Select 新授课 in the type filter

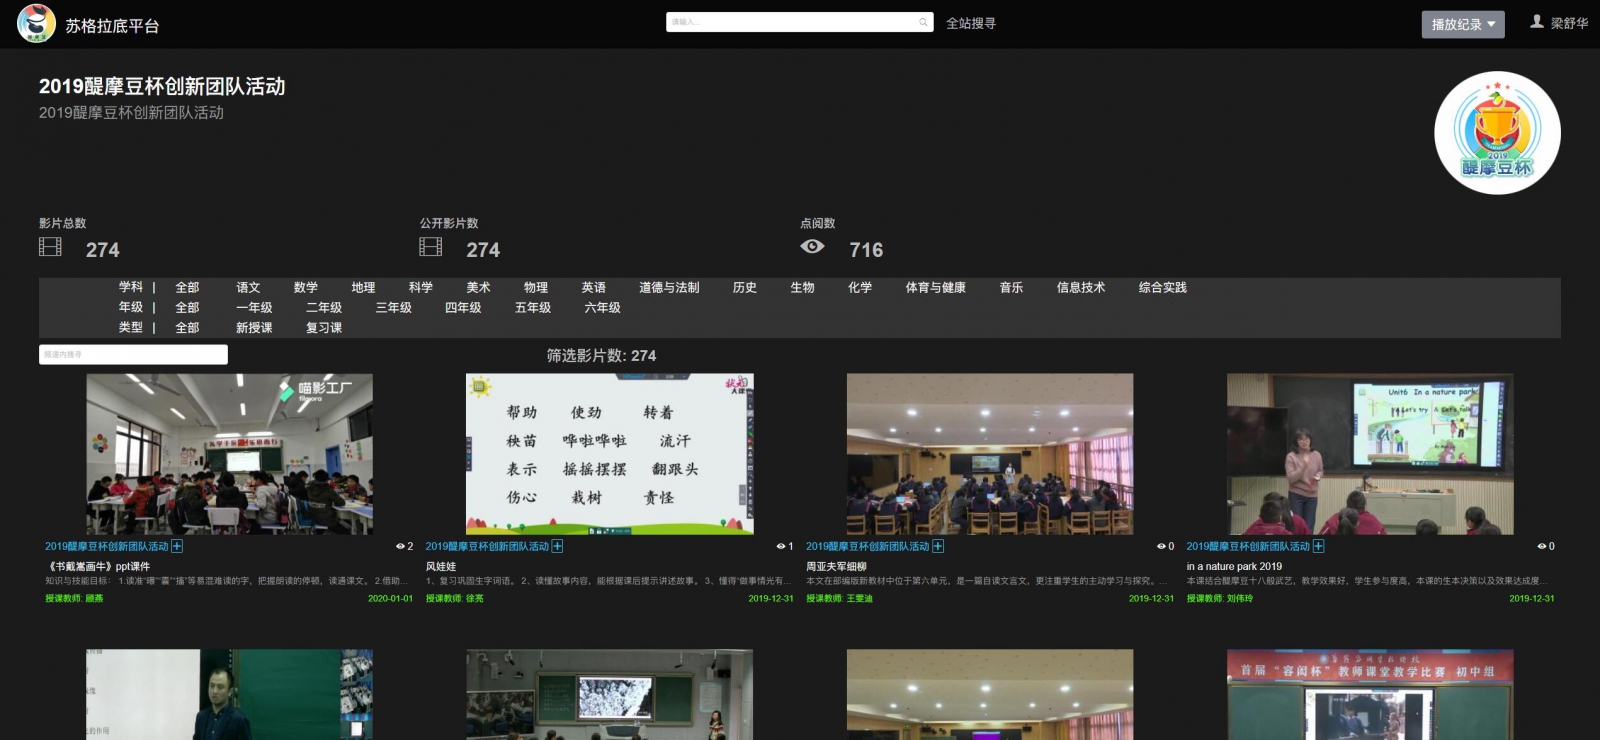pyautogui.click(x=254, y=328)
